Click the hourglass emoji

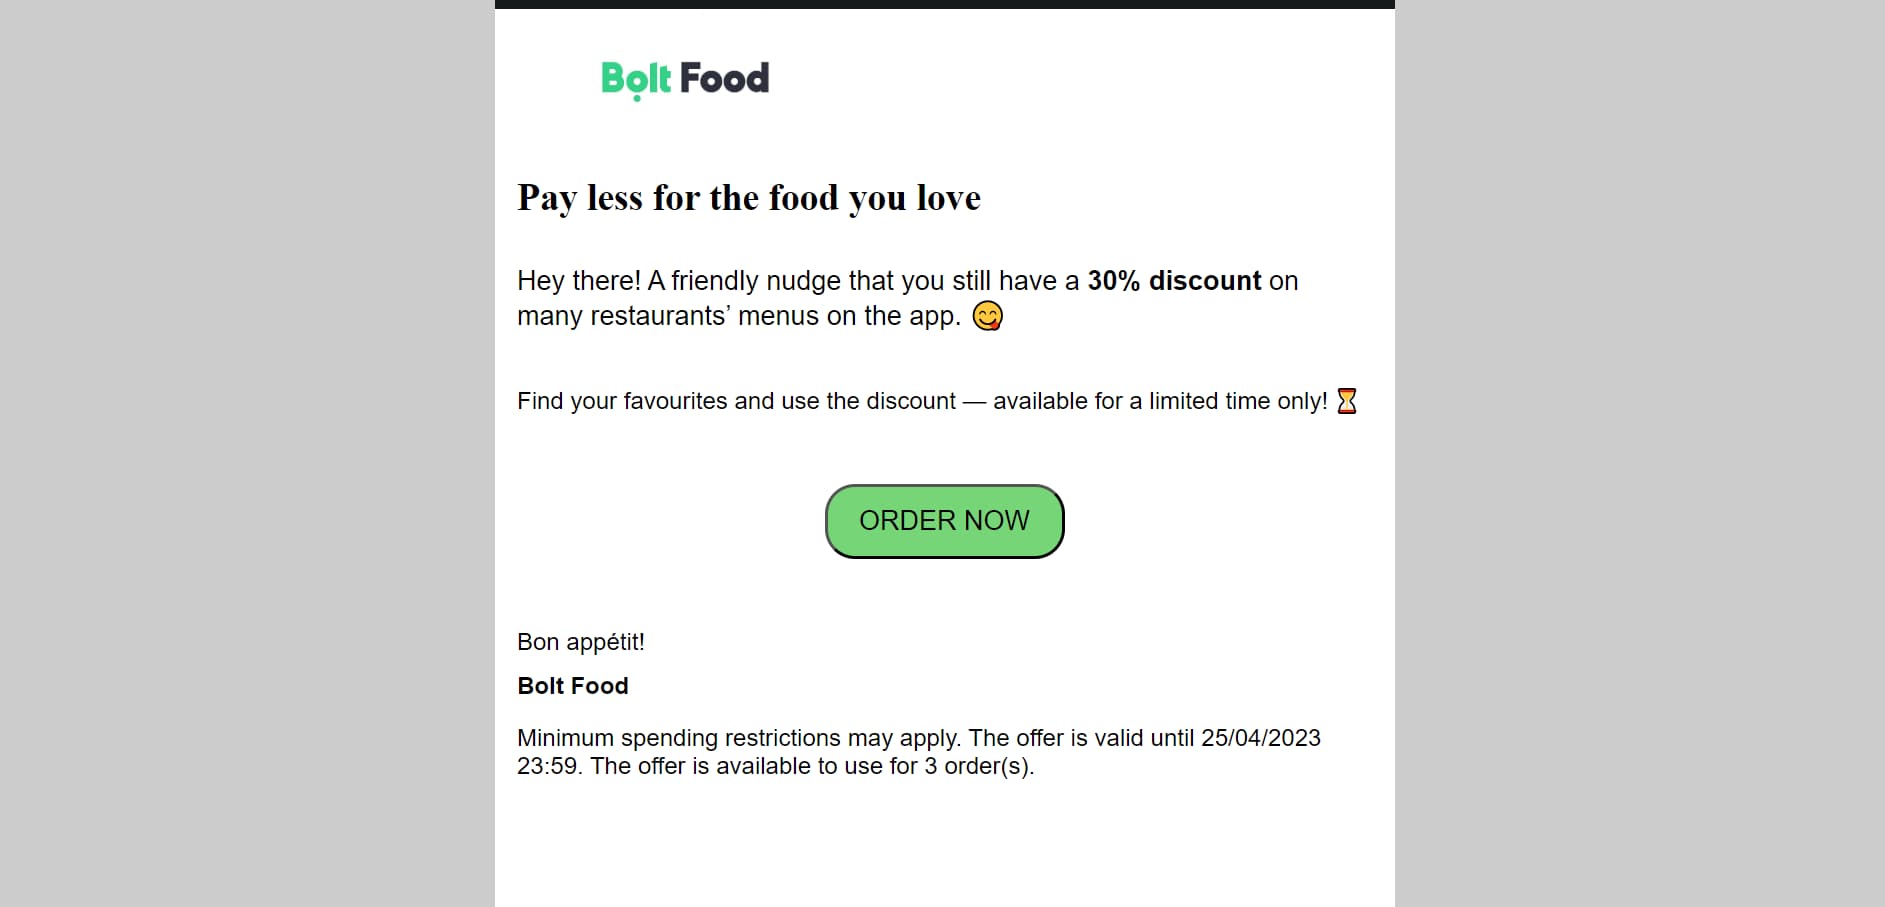tap(1347, 401)
